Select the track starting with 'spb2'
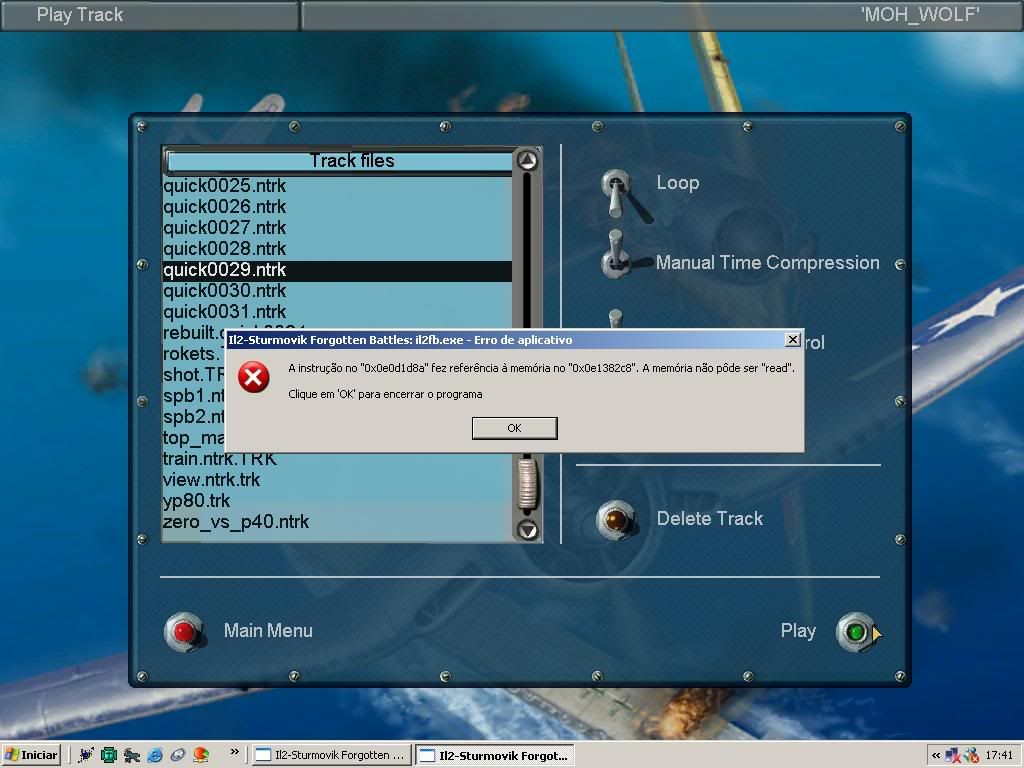 (193, 417)
